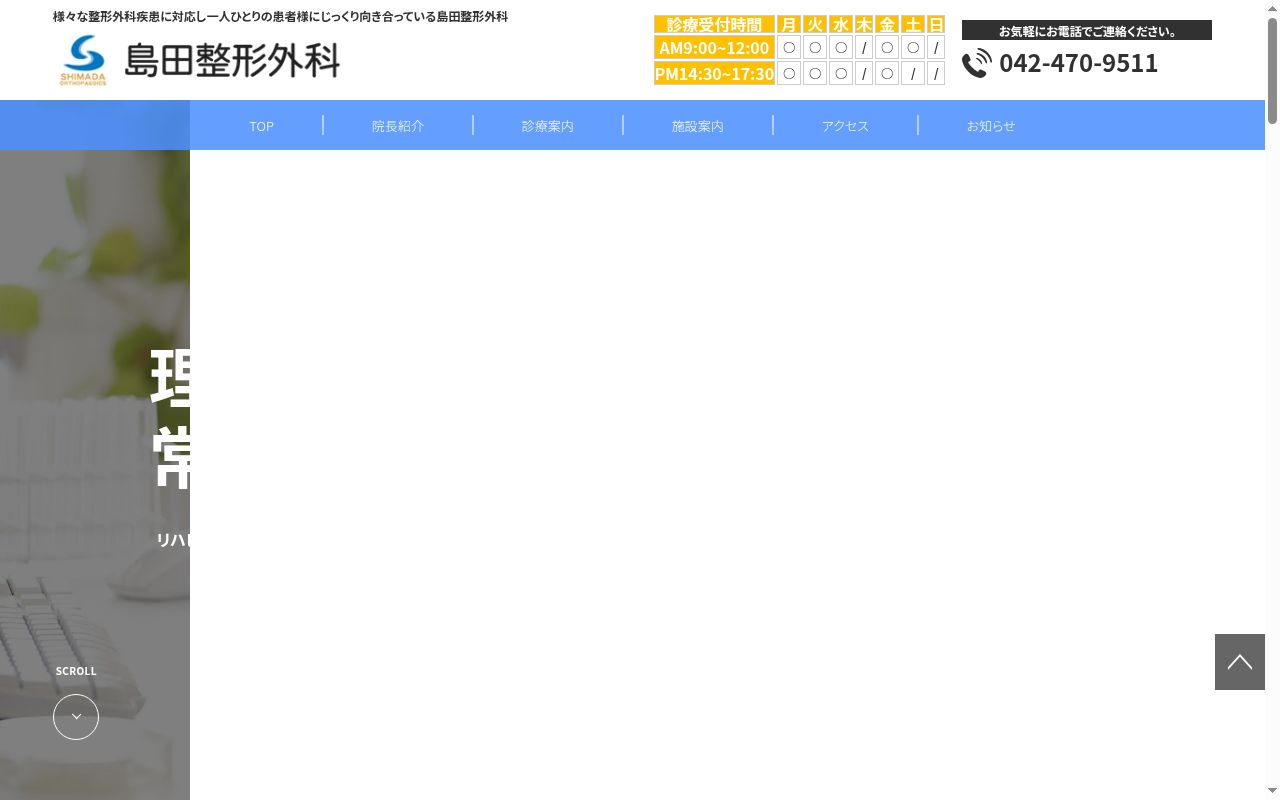
Task: Click the AM9:00~12:00 time cell
Action: [714, 47]
